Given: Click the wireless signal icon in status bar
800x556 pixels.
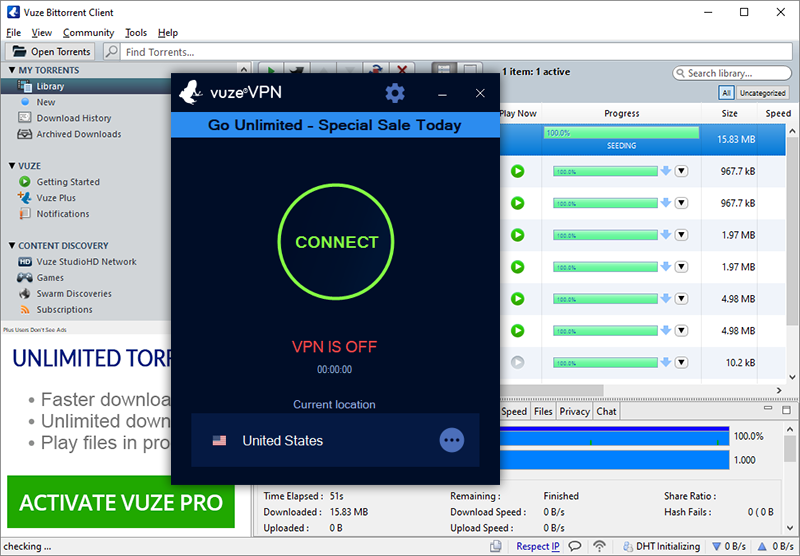Looking at the screenshot, I should tap(599, 546).
